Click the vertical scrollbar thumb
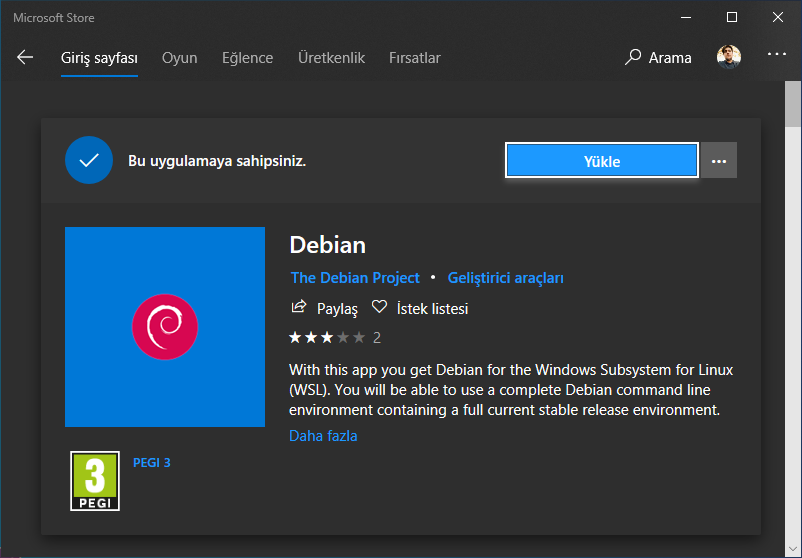The height and width of the screenshot is (558, 802). pos(793,104)
